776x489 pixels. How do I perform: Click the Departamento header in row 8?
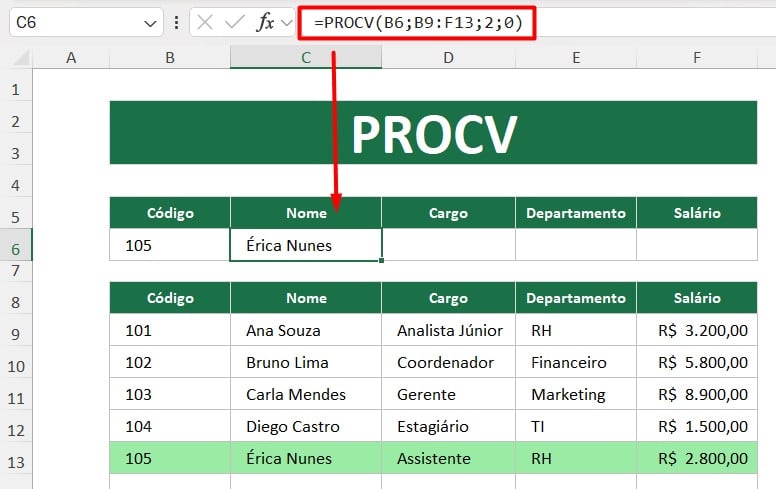[x=576, y=298]
